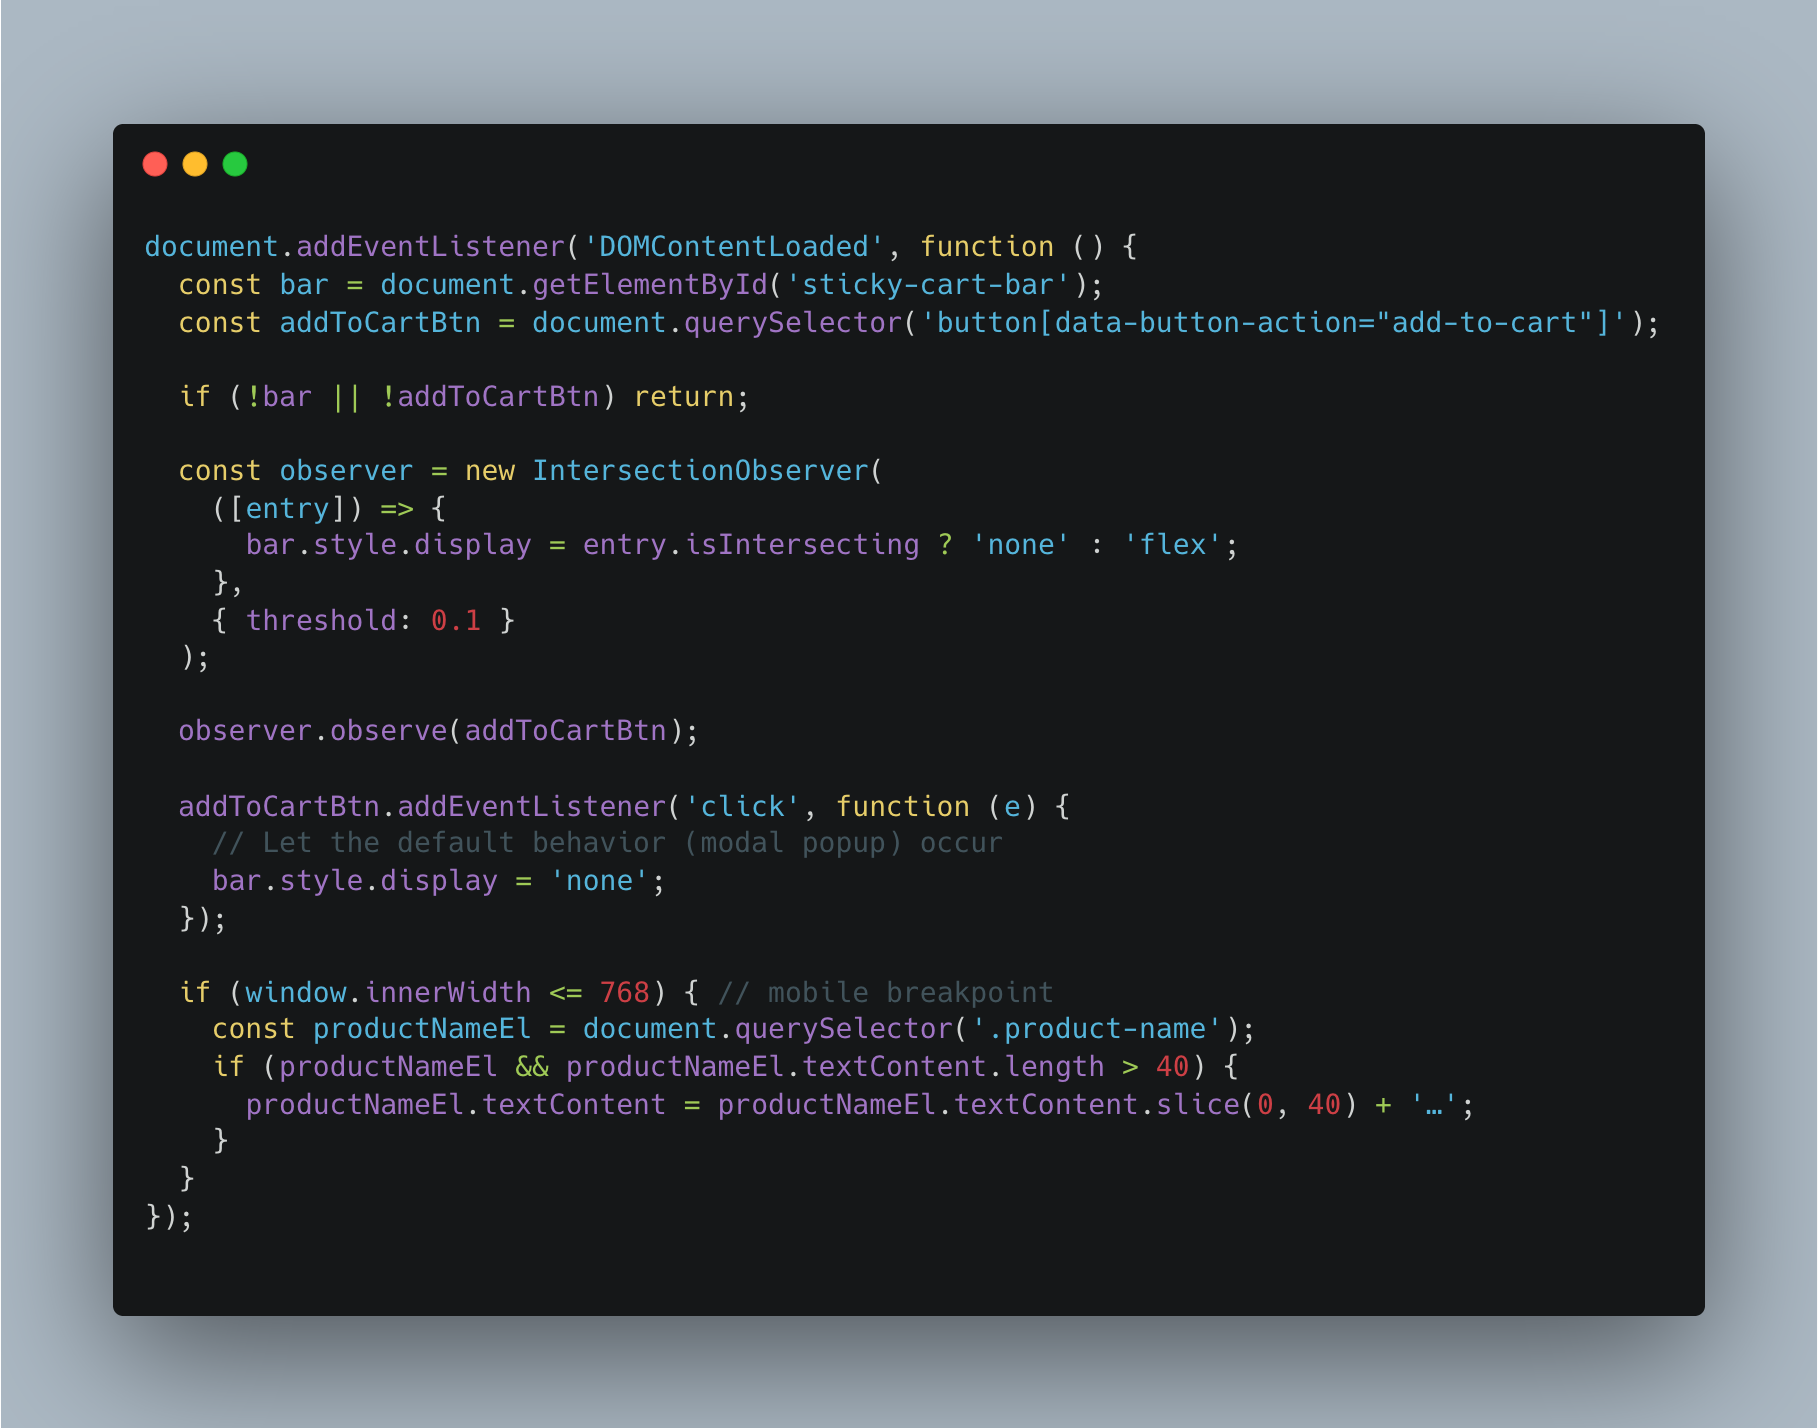Click the 768 mobile breakpoint number
The image size is (1818, 1428).
(625, 993)
